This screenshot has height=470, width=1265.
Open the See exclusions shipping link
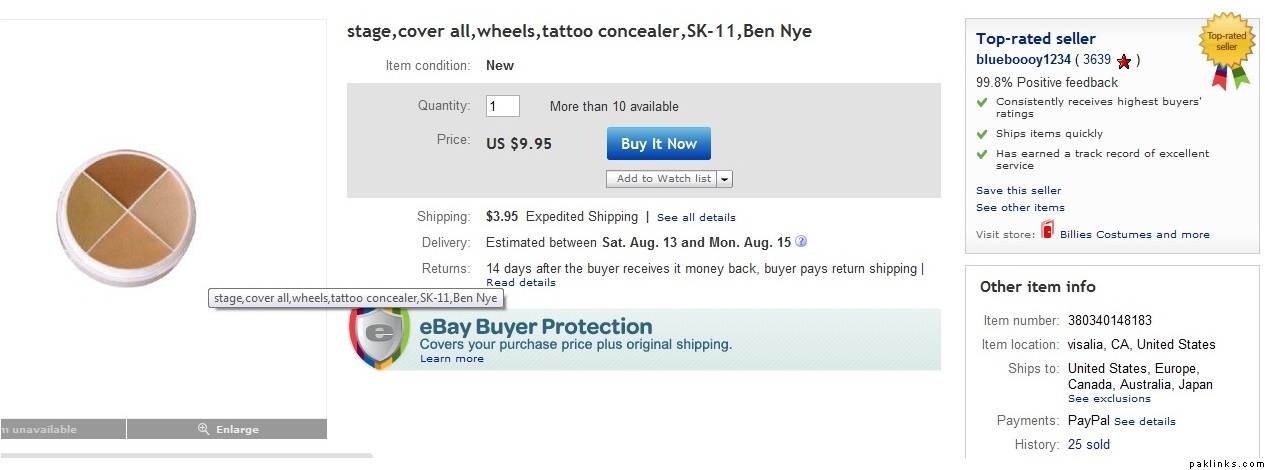(x=1109, y=399)
